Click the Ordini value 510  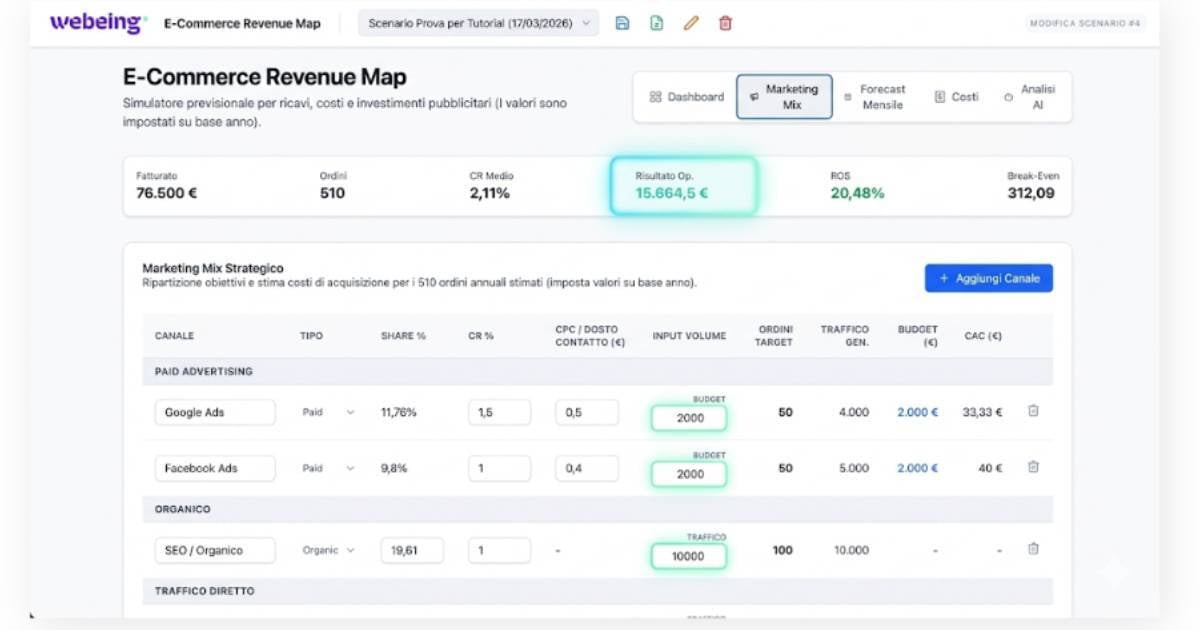click(332, 193)
